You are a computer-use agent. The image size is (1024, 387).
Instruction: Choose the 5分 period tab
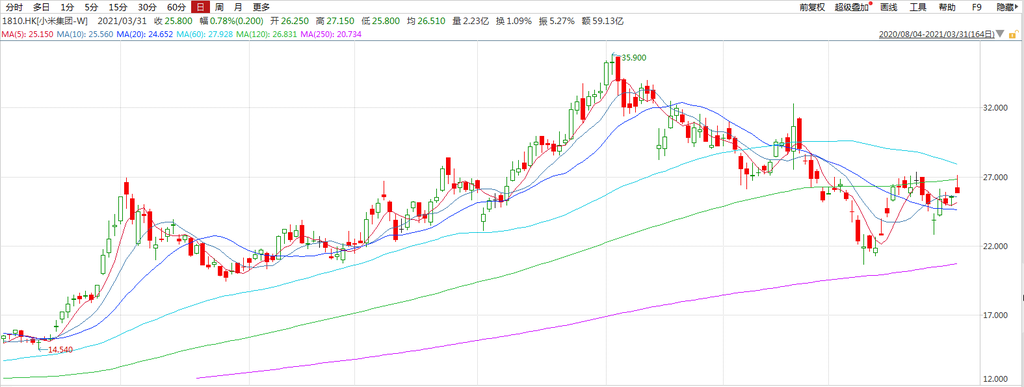(91, 8)
